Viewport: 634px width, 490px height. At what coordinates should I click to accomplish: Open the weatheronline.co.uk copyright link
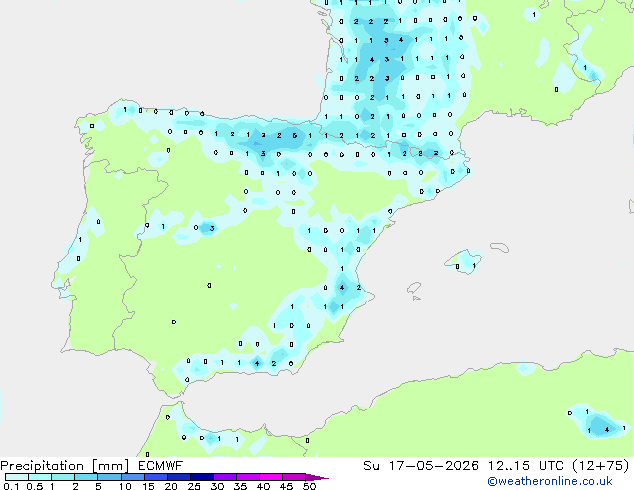550,481
